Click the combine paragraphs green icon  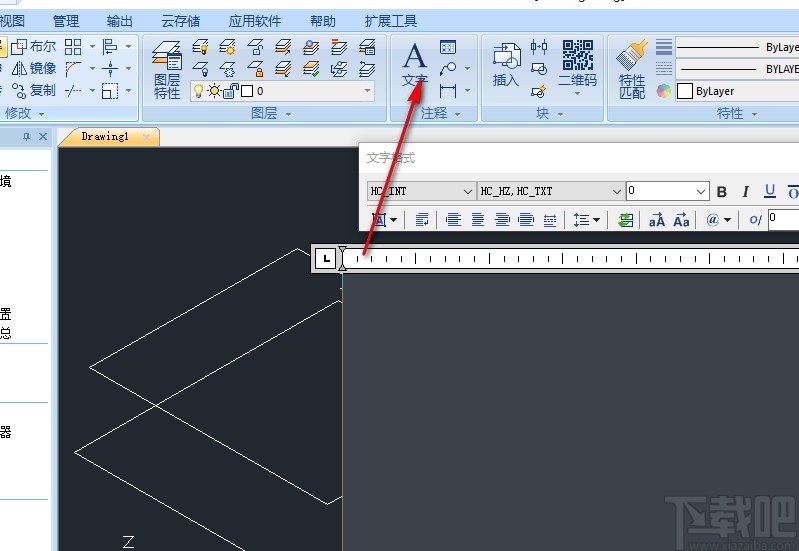(626, 220)
